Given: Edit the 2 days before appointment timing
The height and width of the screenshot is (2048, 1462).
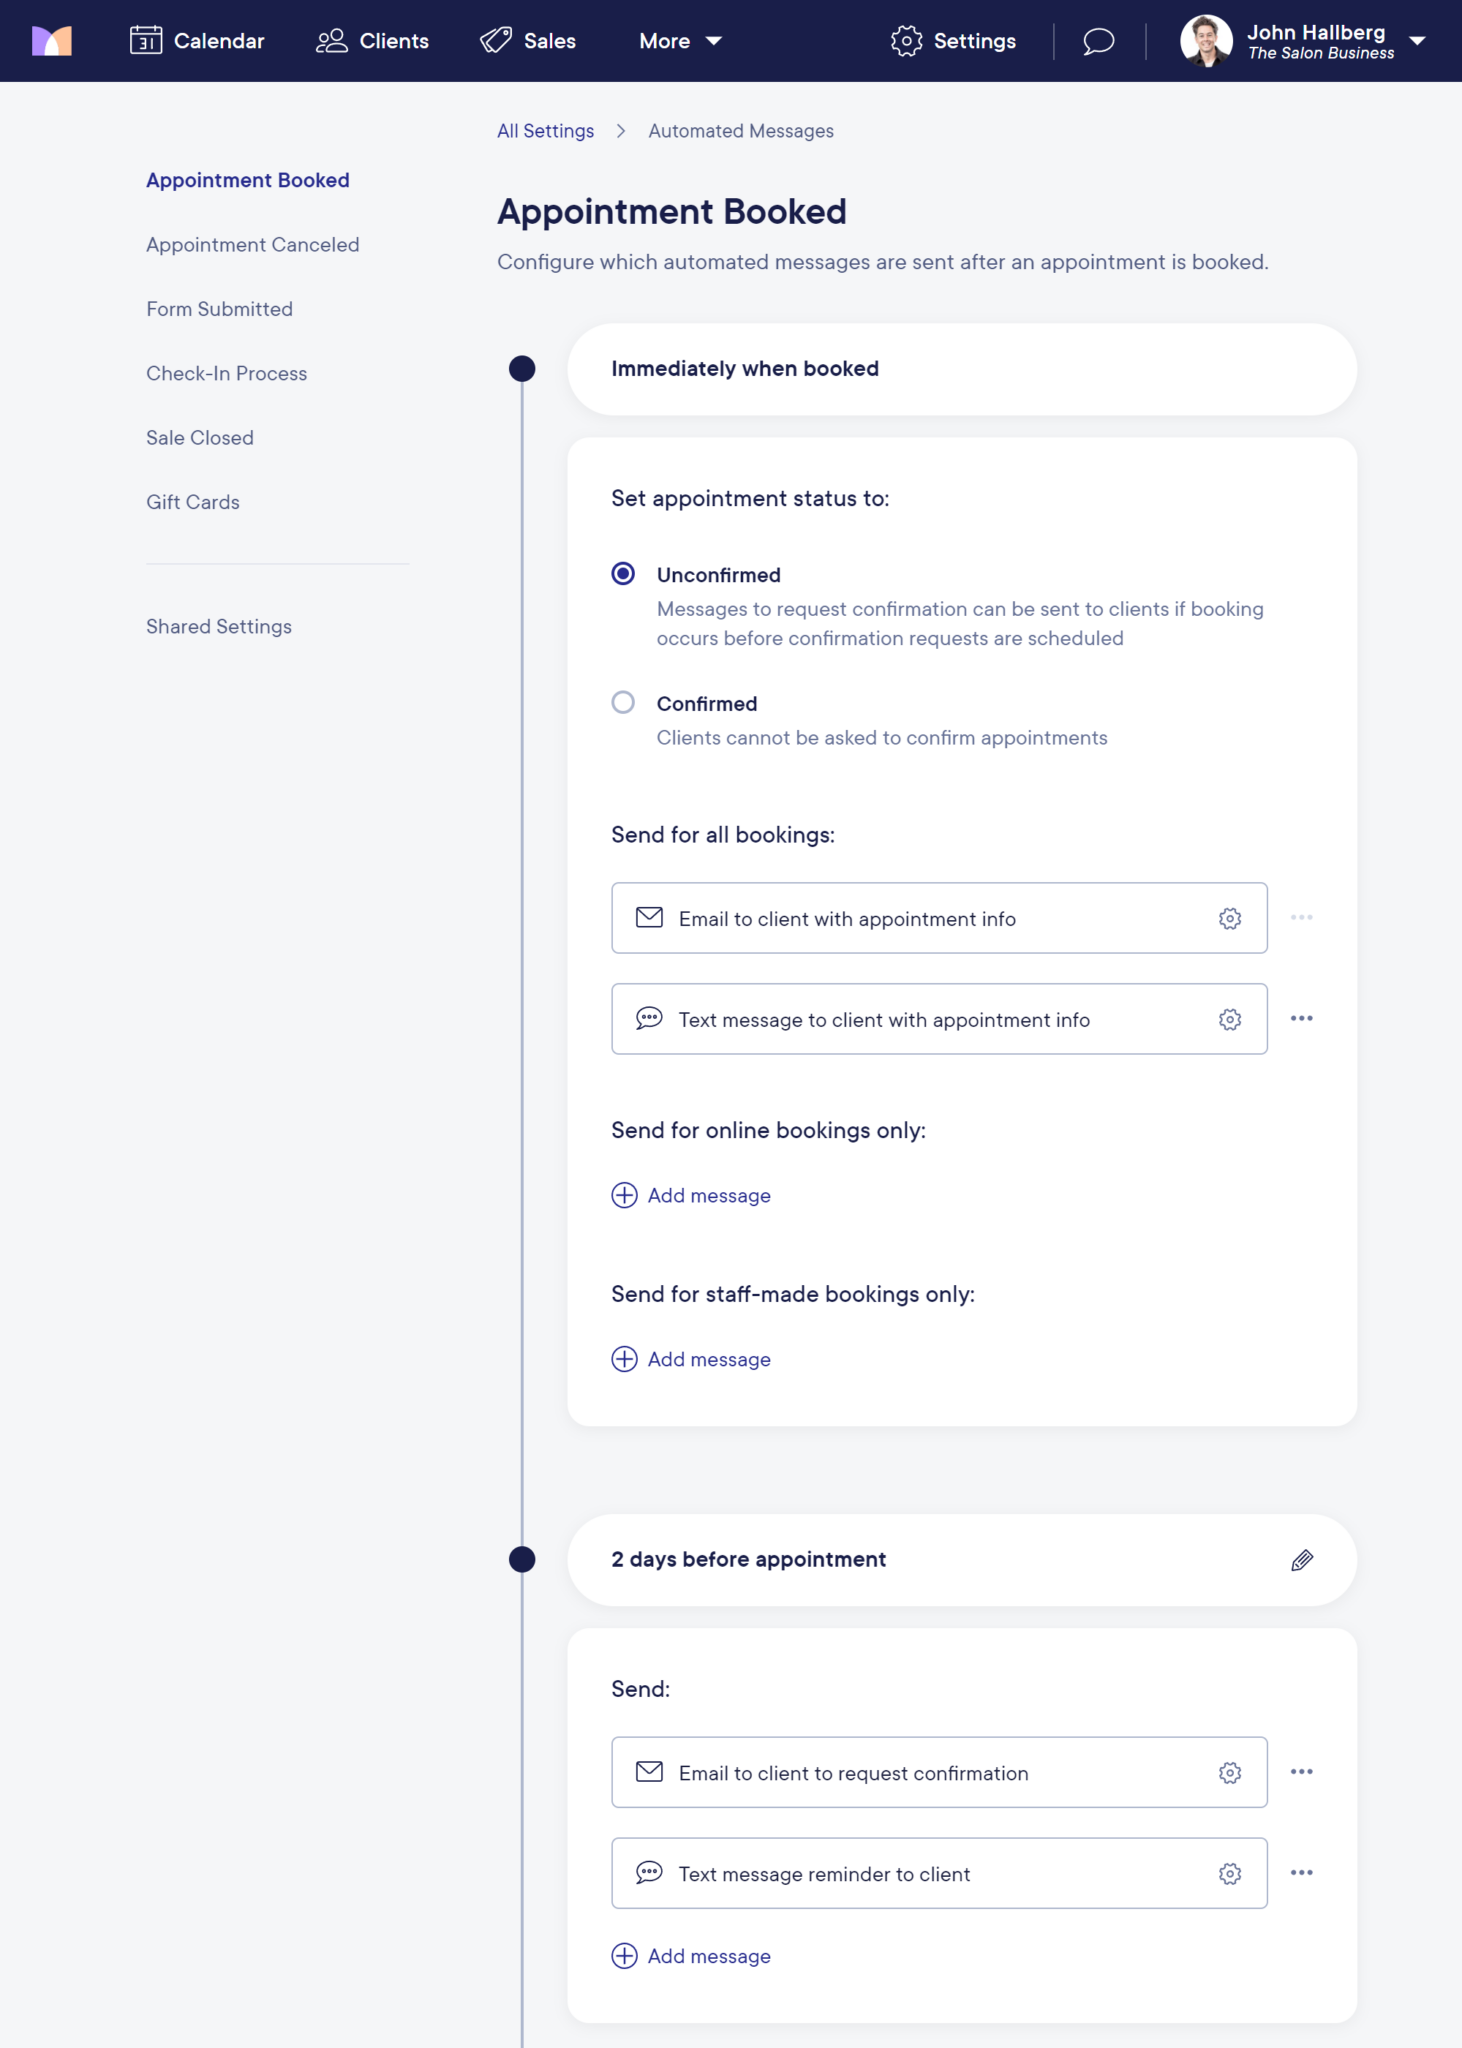Looking at the screenshot, I should tap(1302, 1559).
